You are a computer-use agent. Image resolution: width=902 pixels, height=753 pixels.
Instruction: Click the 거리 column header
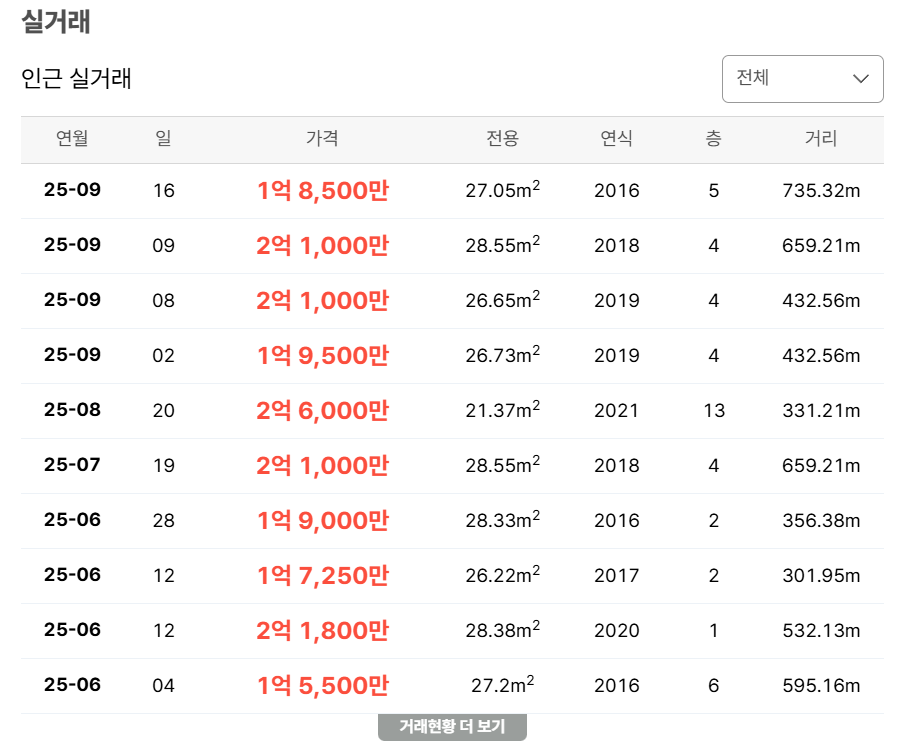(x=821, y=139)
